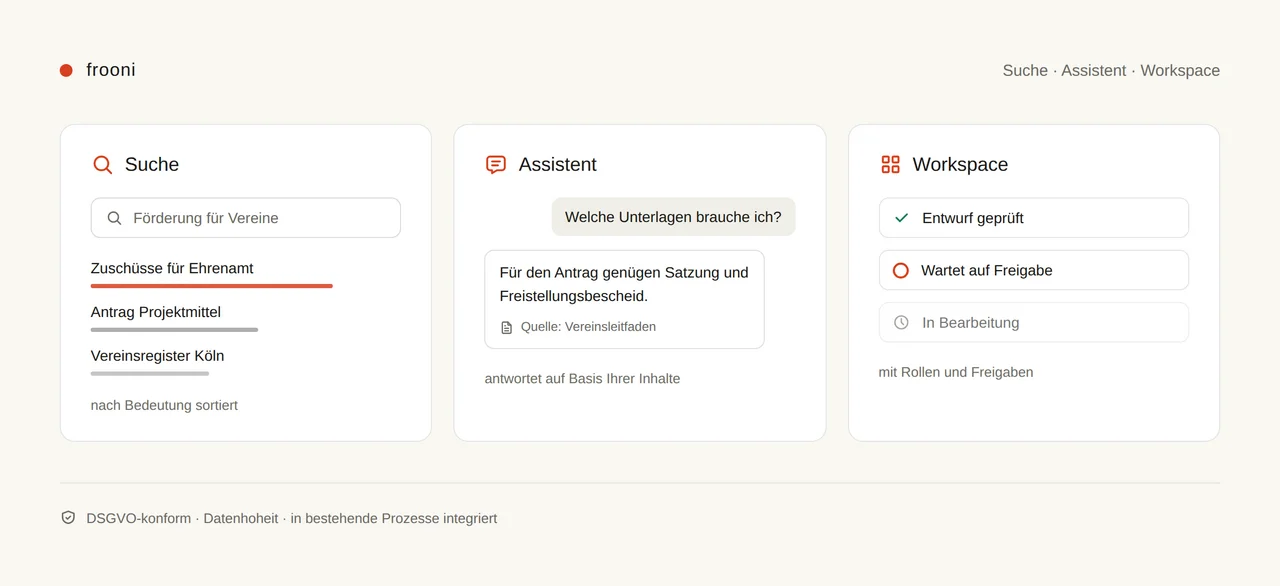Select the In Bearbeitung item
The height and width of the screenshot is (586, 1280).
[1034, 322]
